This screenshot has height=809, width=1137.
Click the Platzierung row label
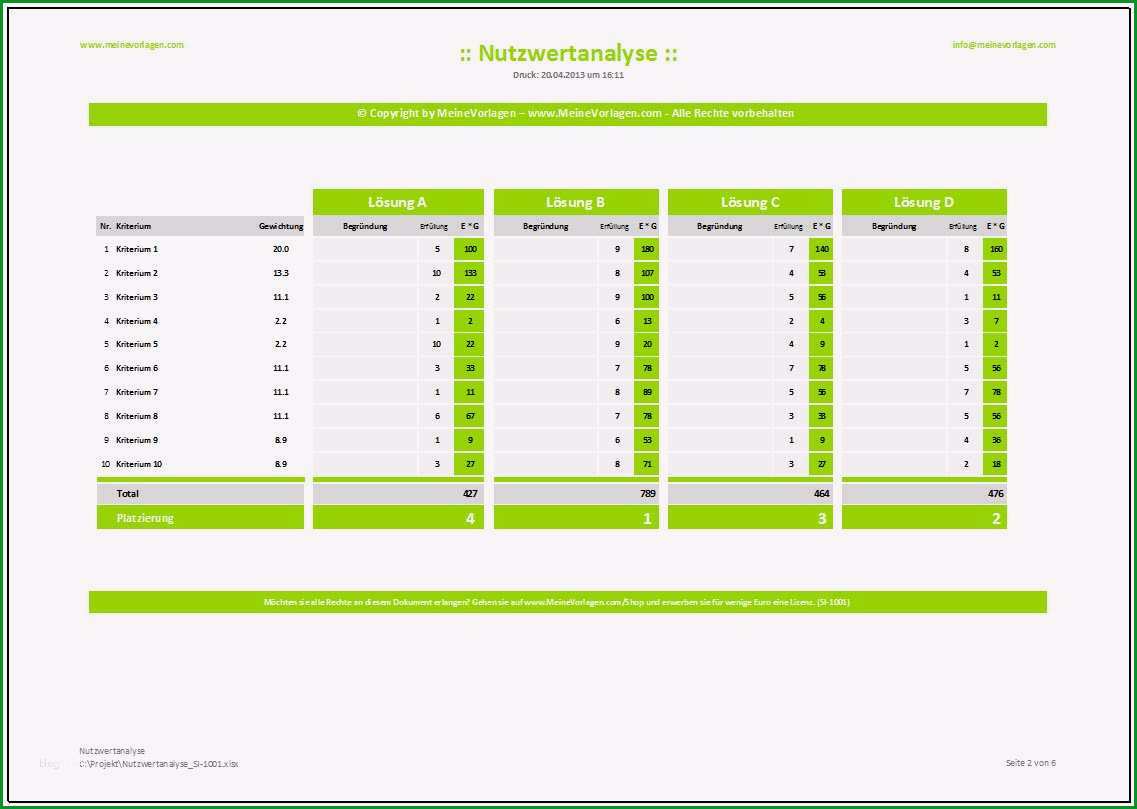(x=145, y=518)
